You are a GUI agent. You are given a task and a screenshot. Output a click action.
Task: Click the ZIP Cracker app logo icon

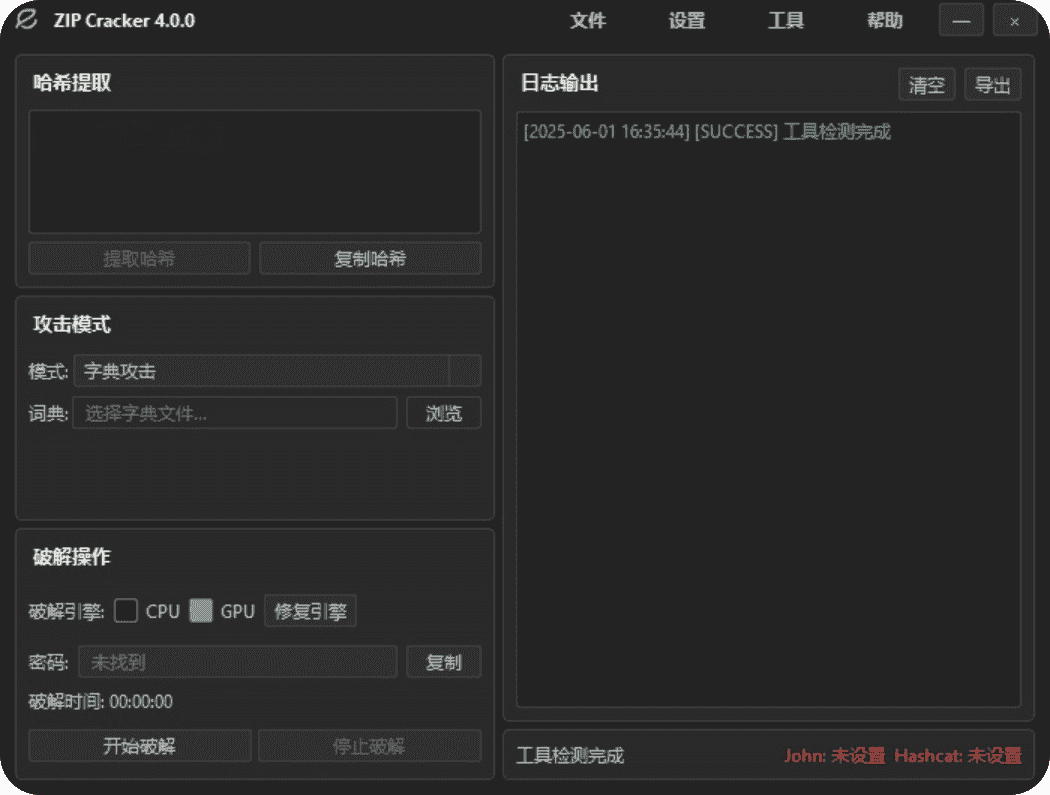pyautogui.click(x=27, y=20)
